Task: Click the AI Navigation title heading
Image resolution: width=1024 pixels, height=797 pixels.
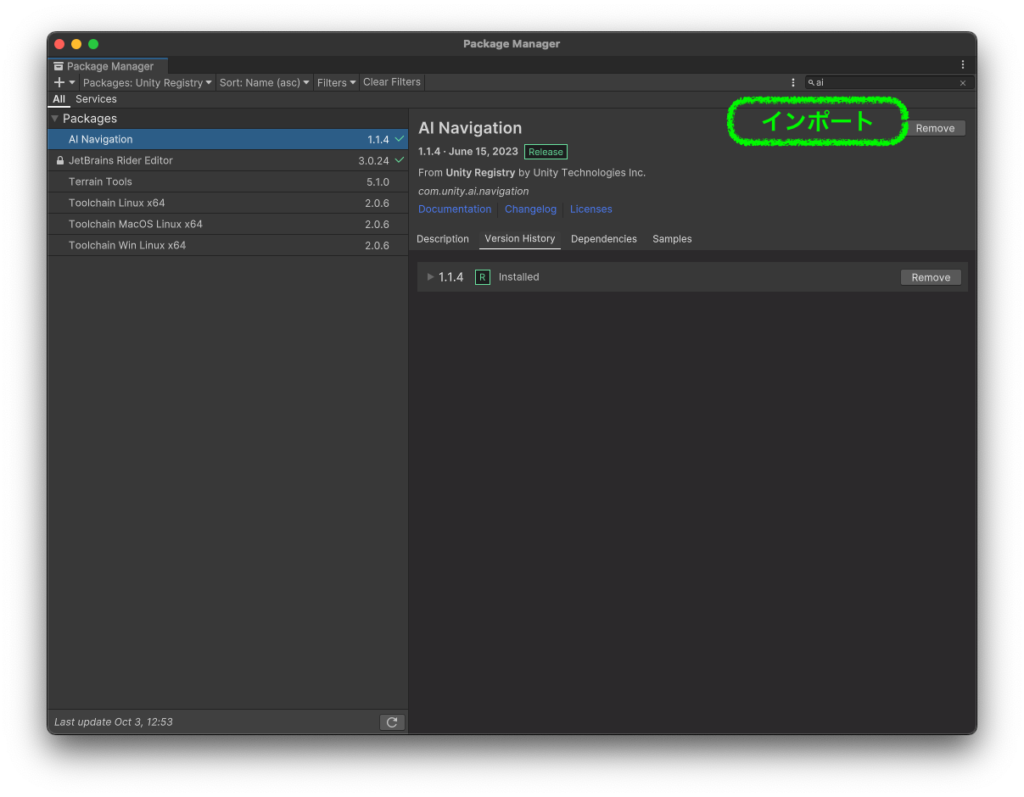Action: pos(470,128)
